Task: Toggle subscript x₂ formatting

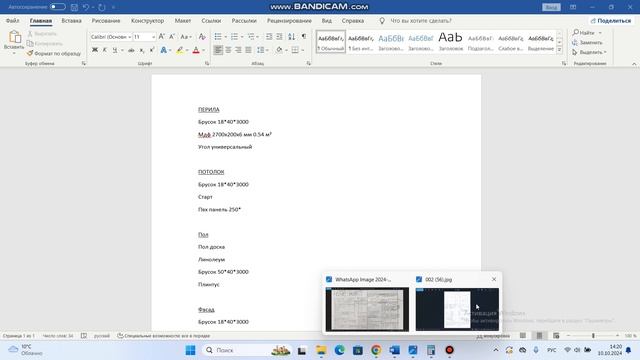Action: click(142, 50)
